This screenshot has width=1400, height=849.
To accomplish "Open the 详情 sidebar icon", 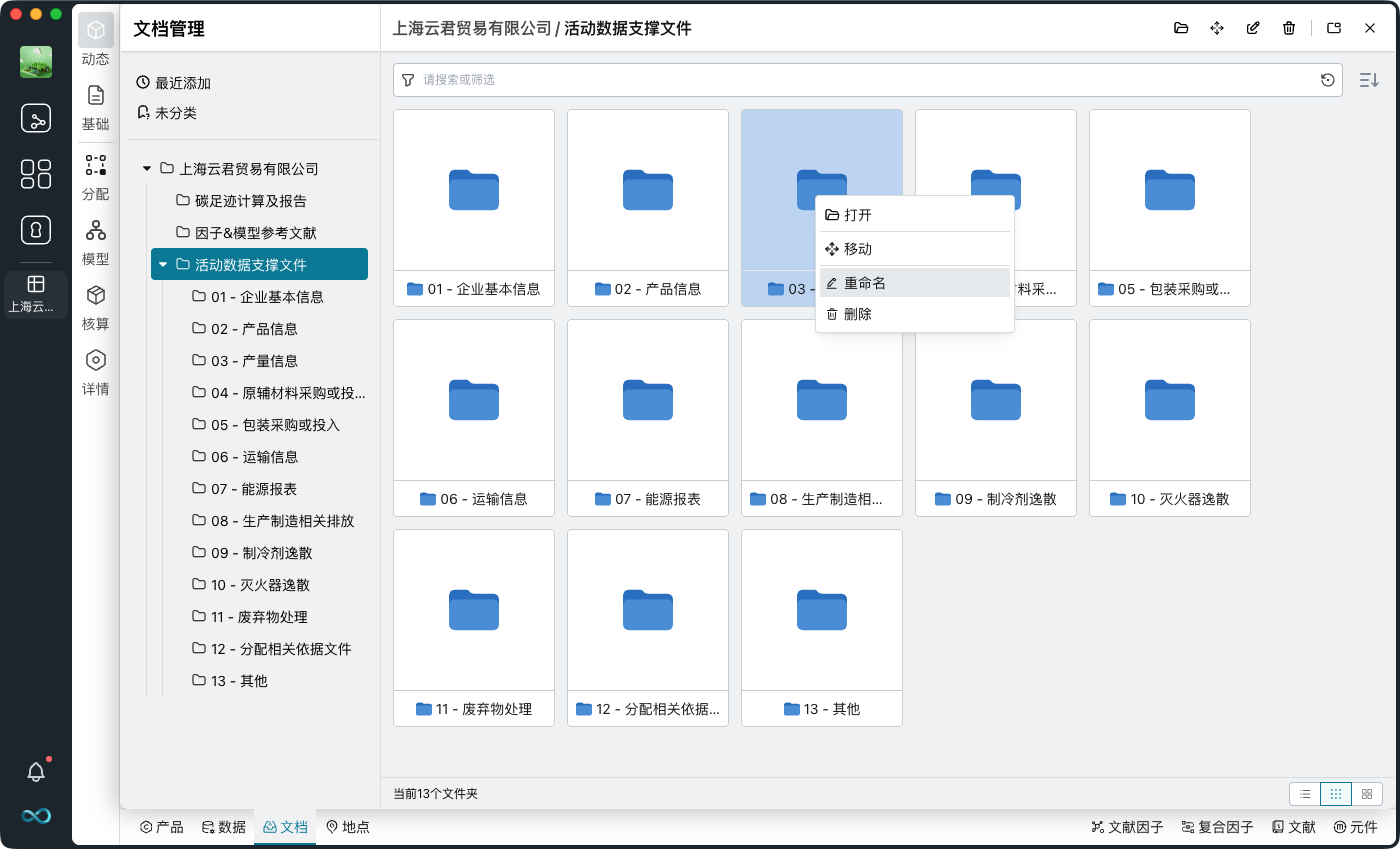I will (96, 368).
